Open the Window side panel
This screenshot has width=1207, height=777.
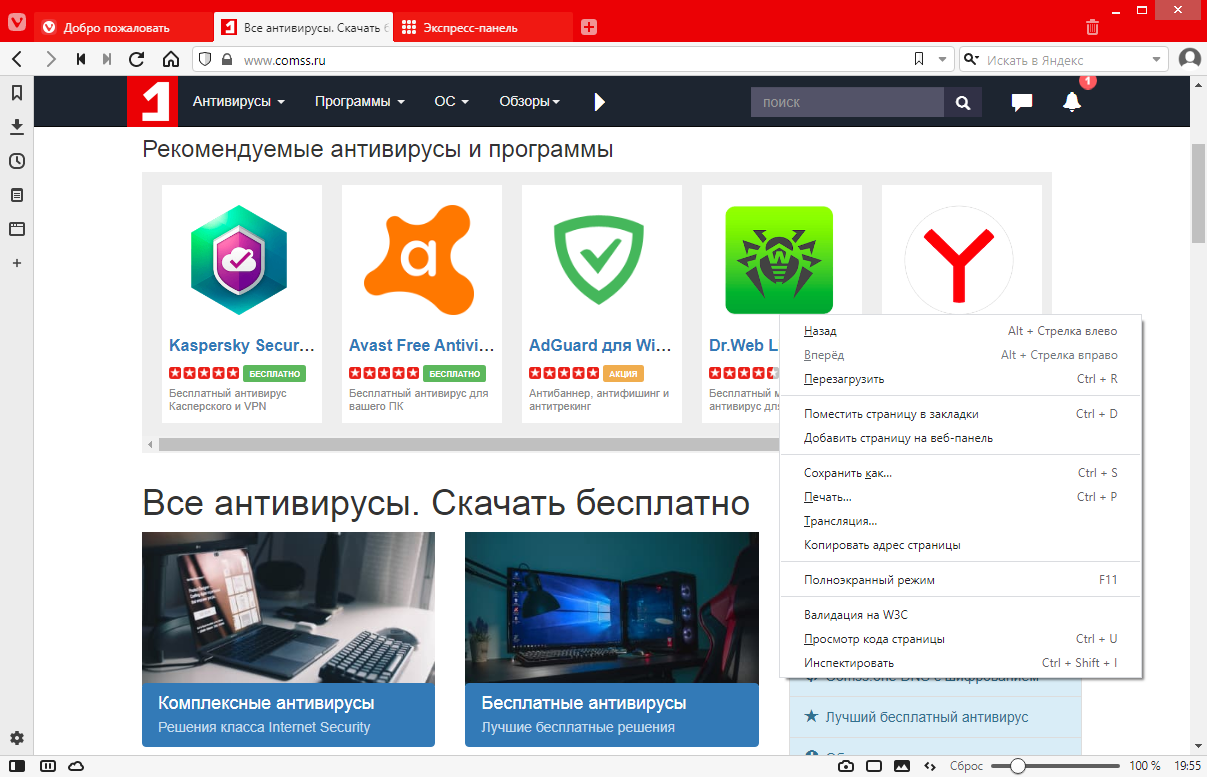17,229
